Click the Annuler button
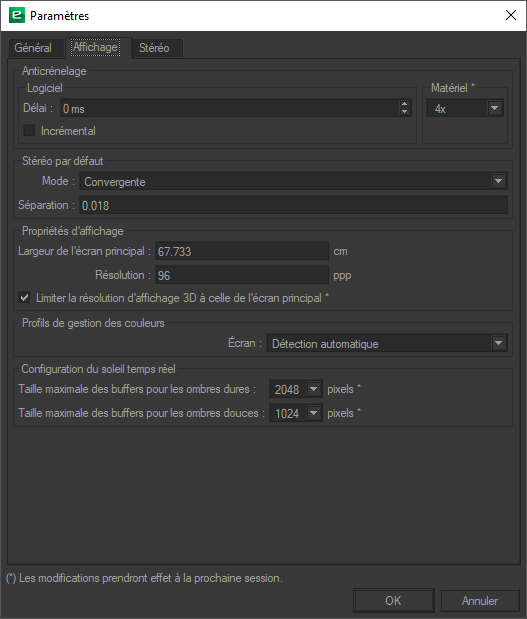 pos(480,601)
